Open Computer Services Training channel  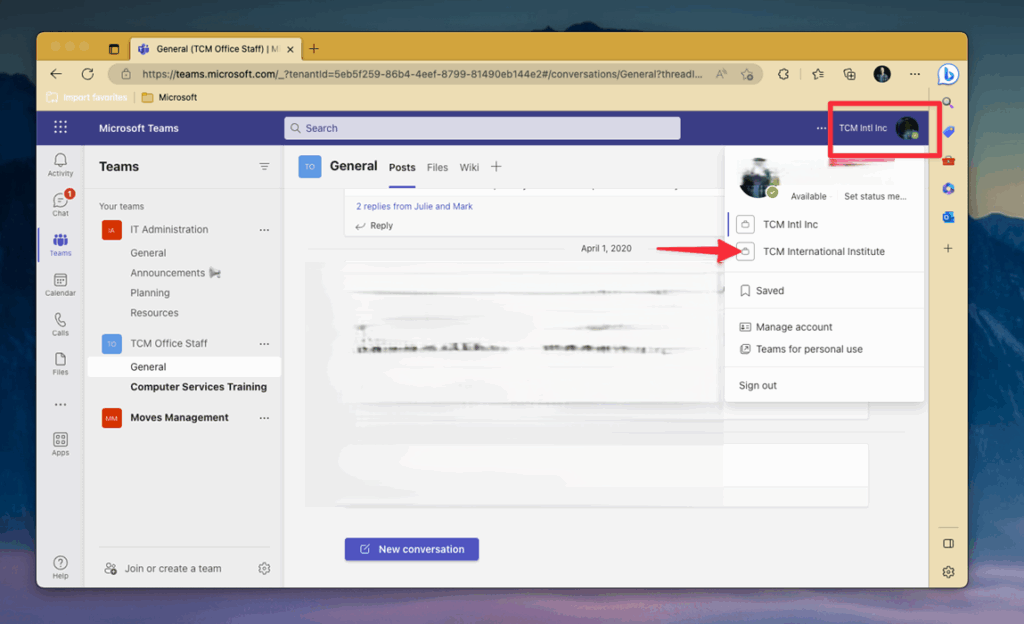pyautogui.click(x=198, y=387)
